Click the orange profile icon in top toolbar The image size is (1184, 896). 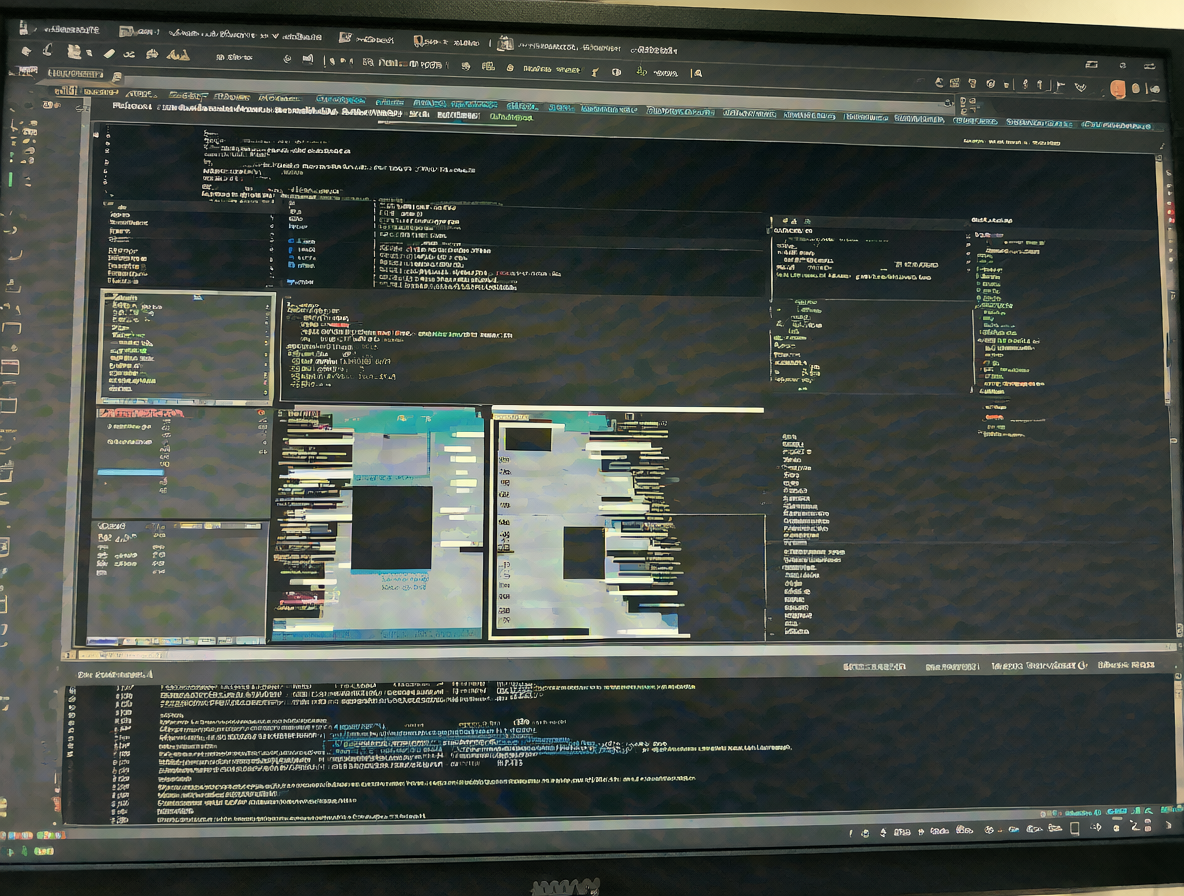(x=1118, y=89)
